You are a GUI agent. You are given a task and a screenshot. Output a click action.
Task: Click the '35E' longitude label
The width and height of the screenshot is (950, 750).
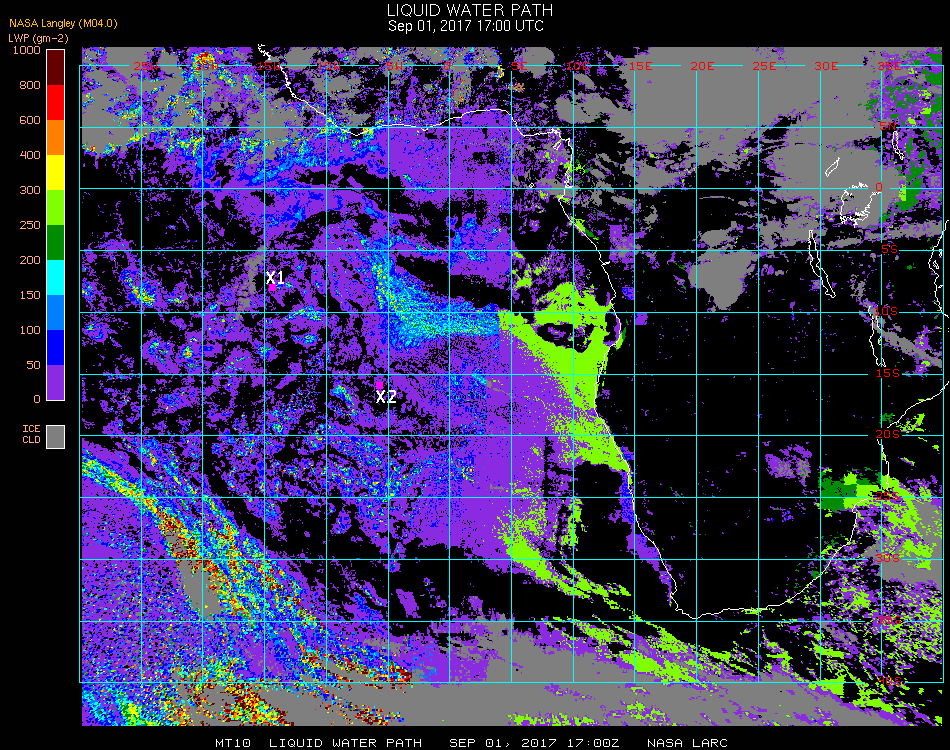pos(889,65)
